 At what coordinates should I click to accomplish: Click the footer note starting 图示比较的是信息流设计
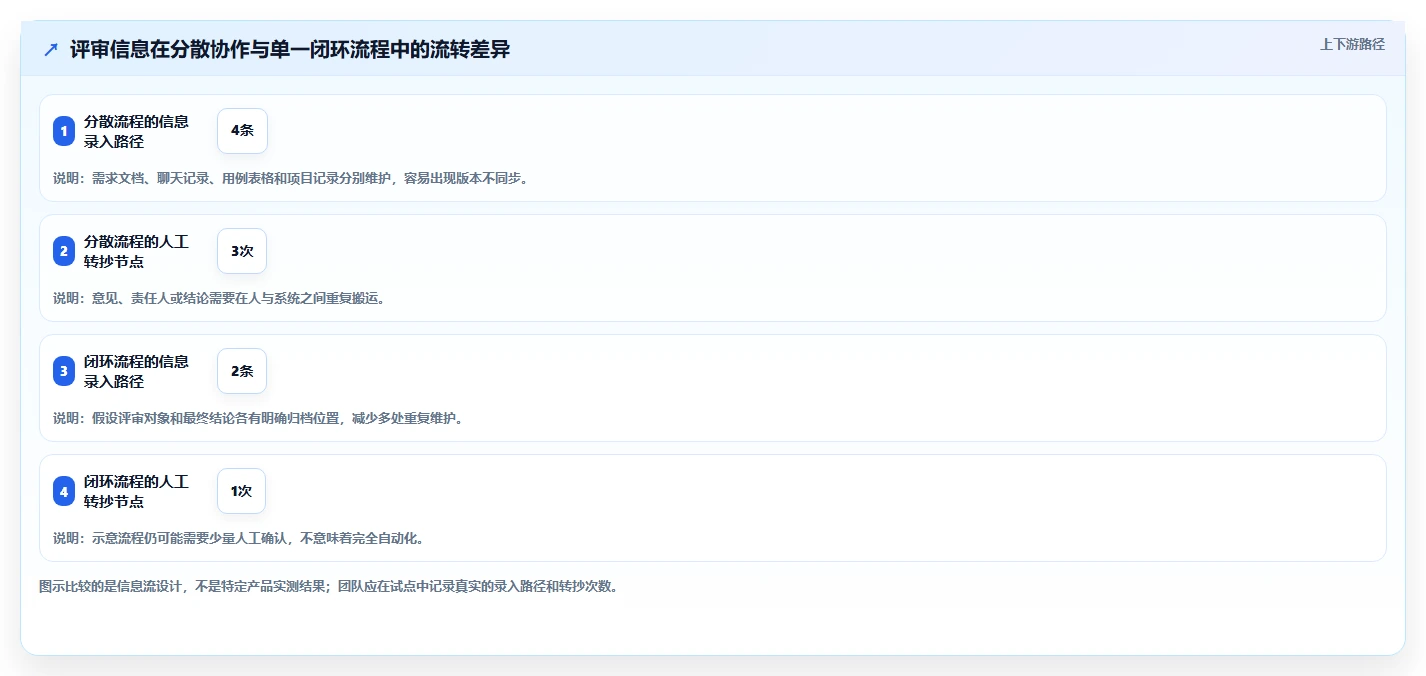329,586
